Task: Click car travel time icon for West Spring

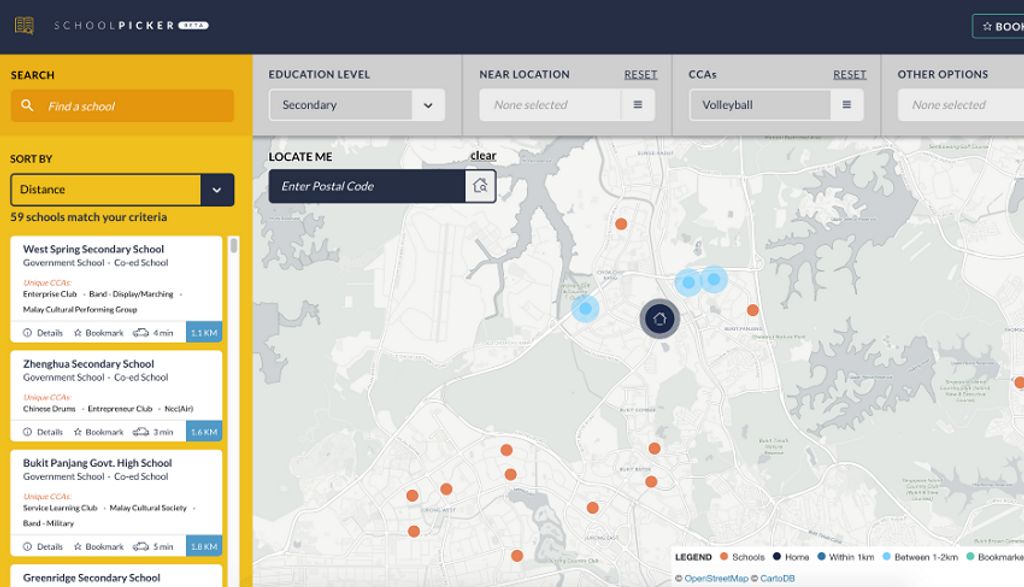Action: point(141,333)
